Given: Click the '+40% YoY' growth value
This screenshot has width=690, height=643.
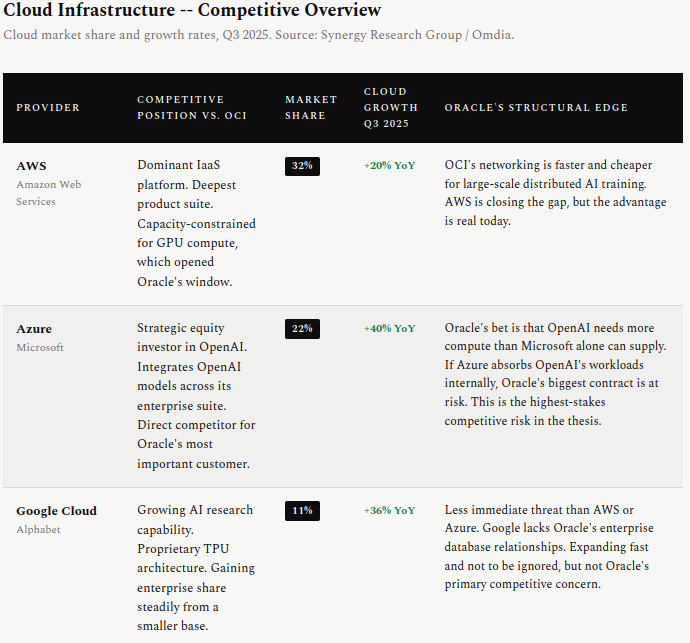Looking at the screenshot, I should (x=389, y=328).
